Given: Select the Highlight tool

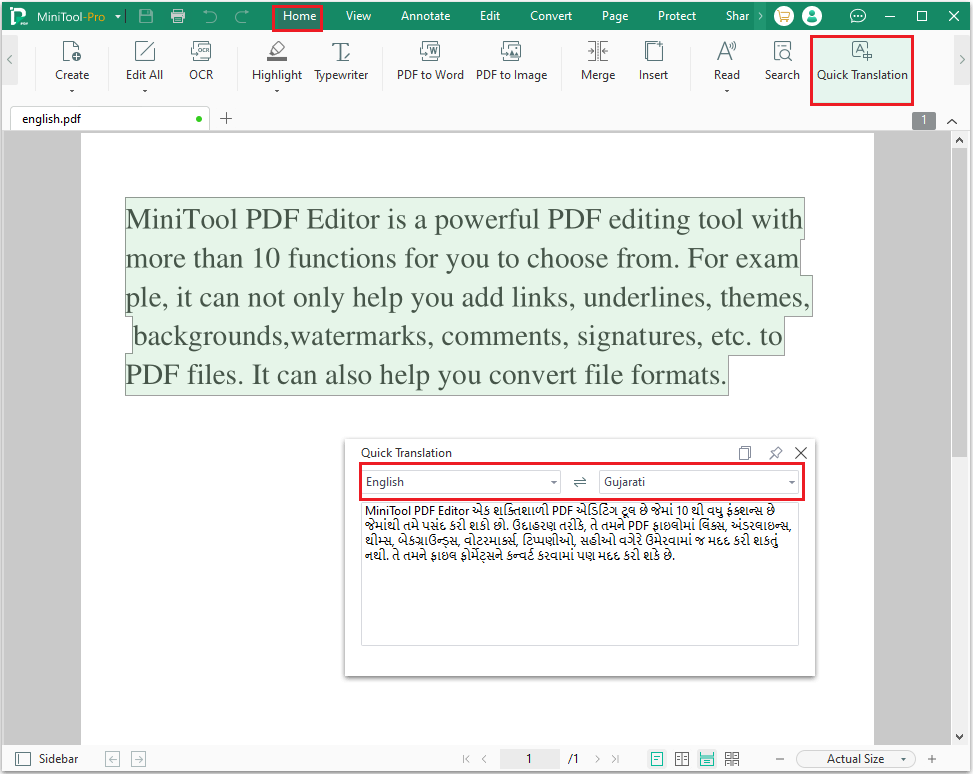Looking at the screenshot, I should click(277, 61).
